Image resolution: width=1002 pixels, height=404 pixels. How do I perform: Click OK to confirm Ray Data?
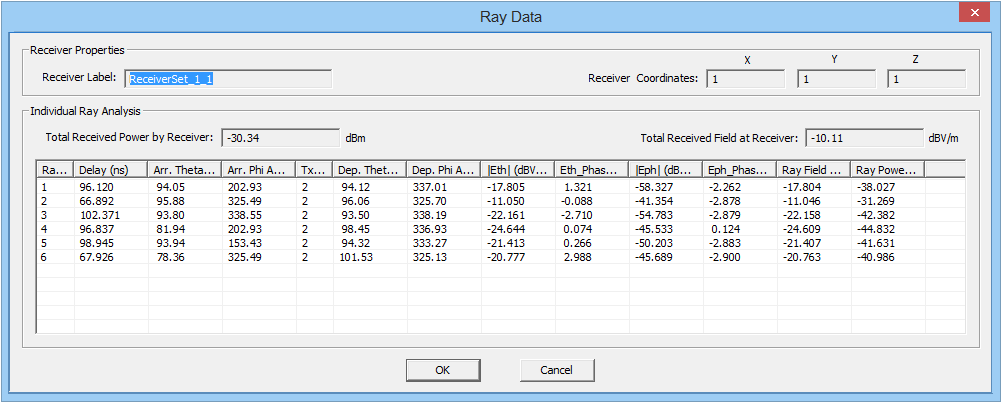[x=443, y=370]
